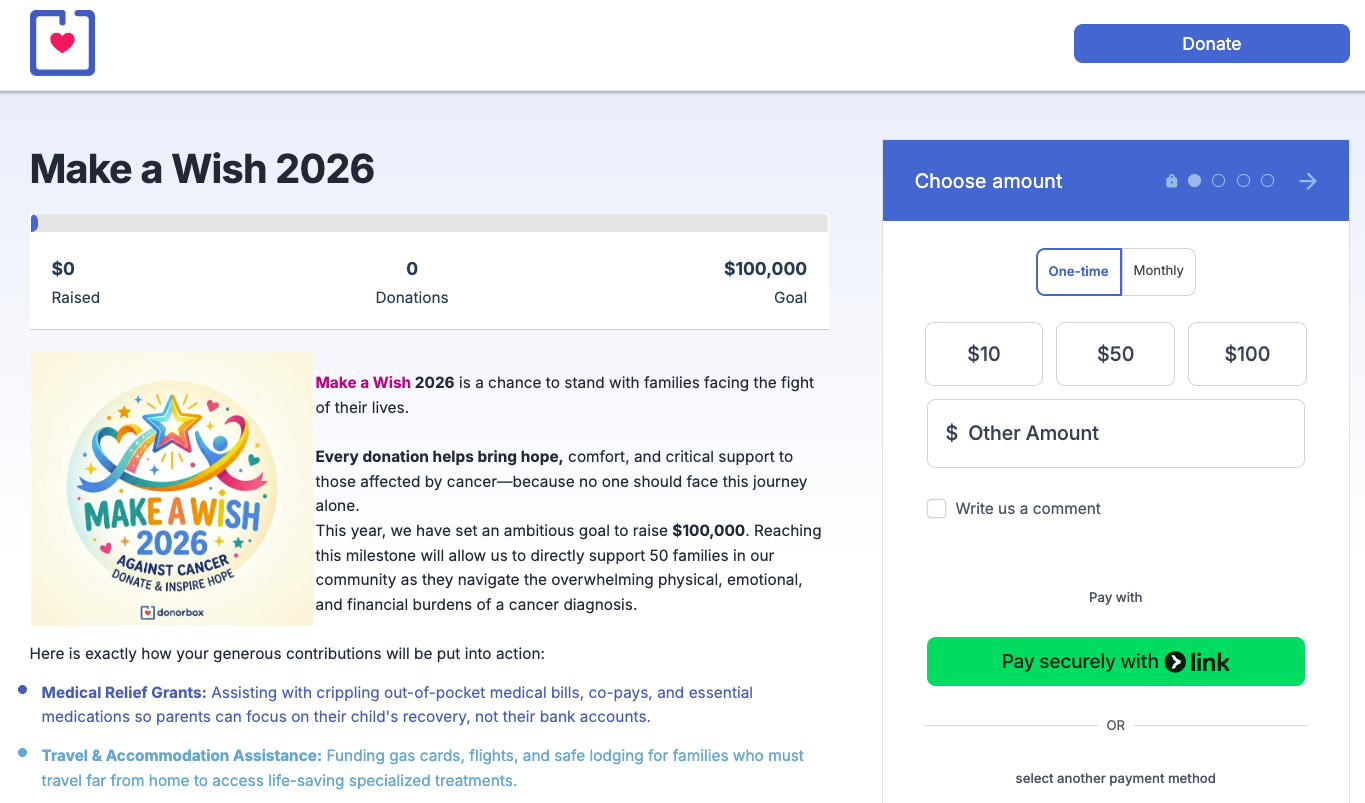Screen dimensions: 1365x803
Task: Click the pink Make a Wish text link
Action: 363,382
